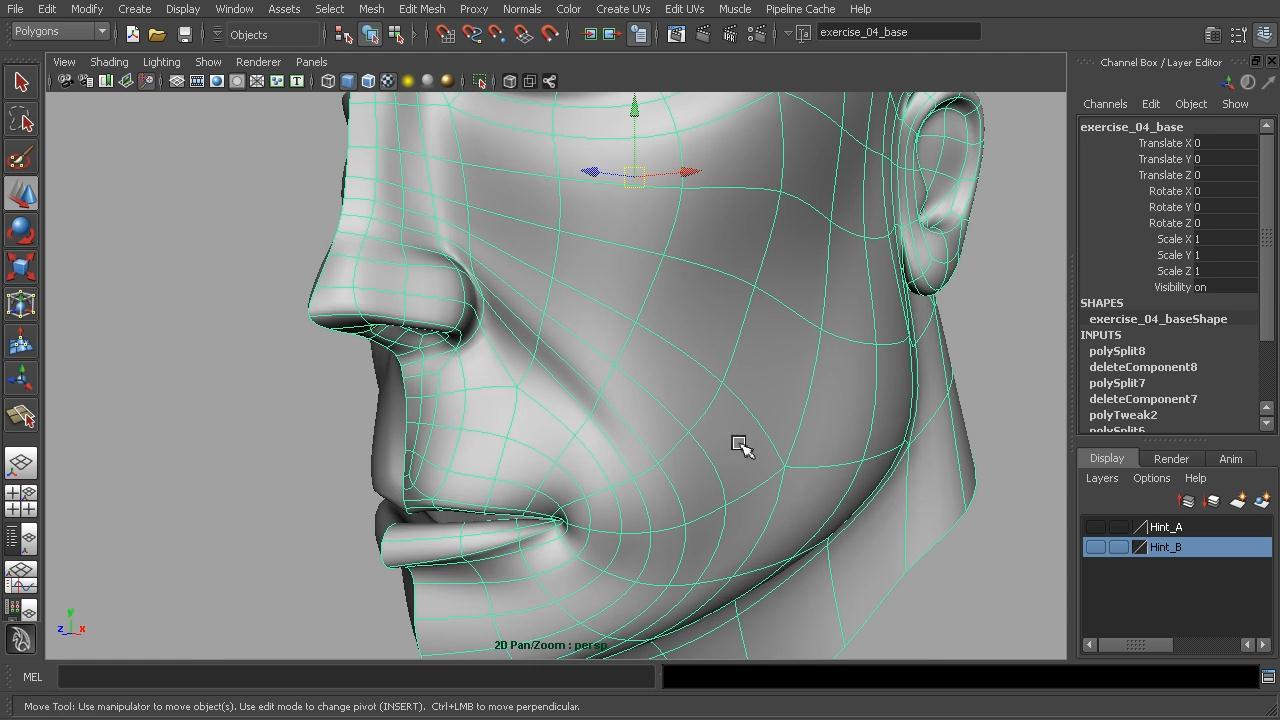Click the Options menu in Layer Editor

(1151, 478)
